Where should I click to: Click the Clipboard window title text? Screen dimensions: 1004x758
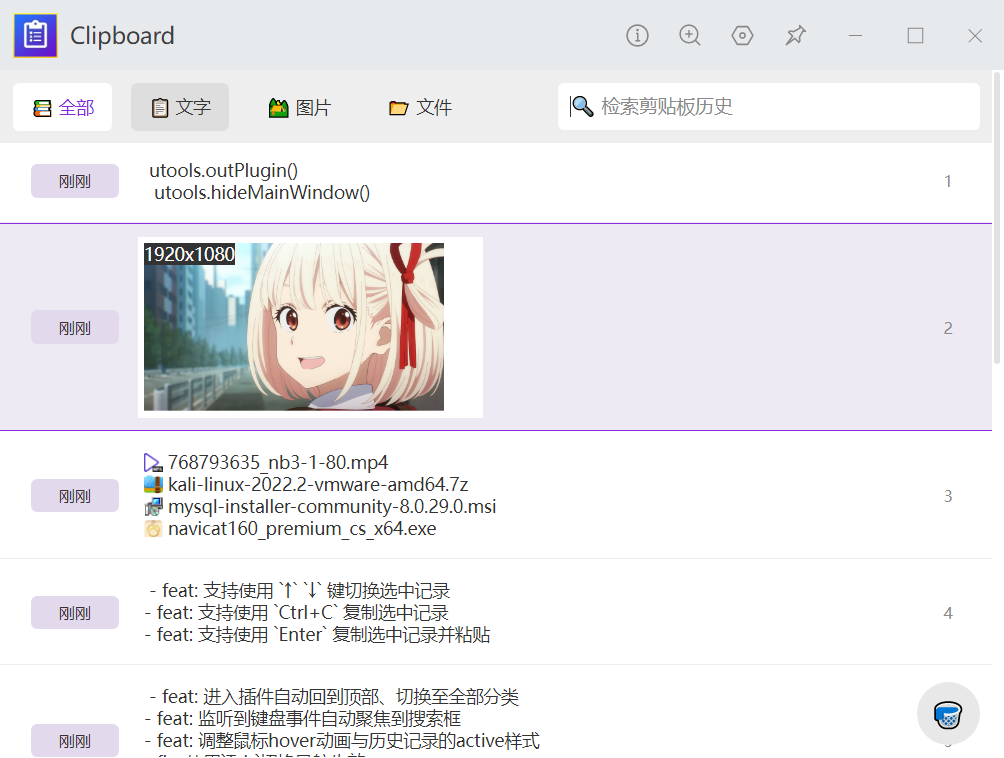122,35
